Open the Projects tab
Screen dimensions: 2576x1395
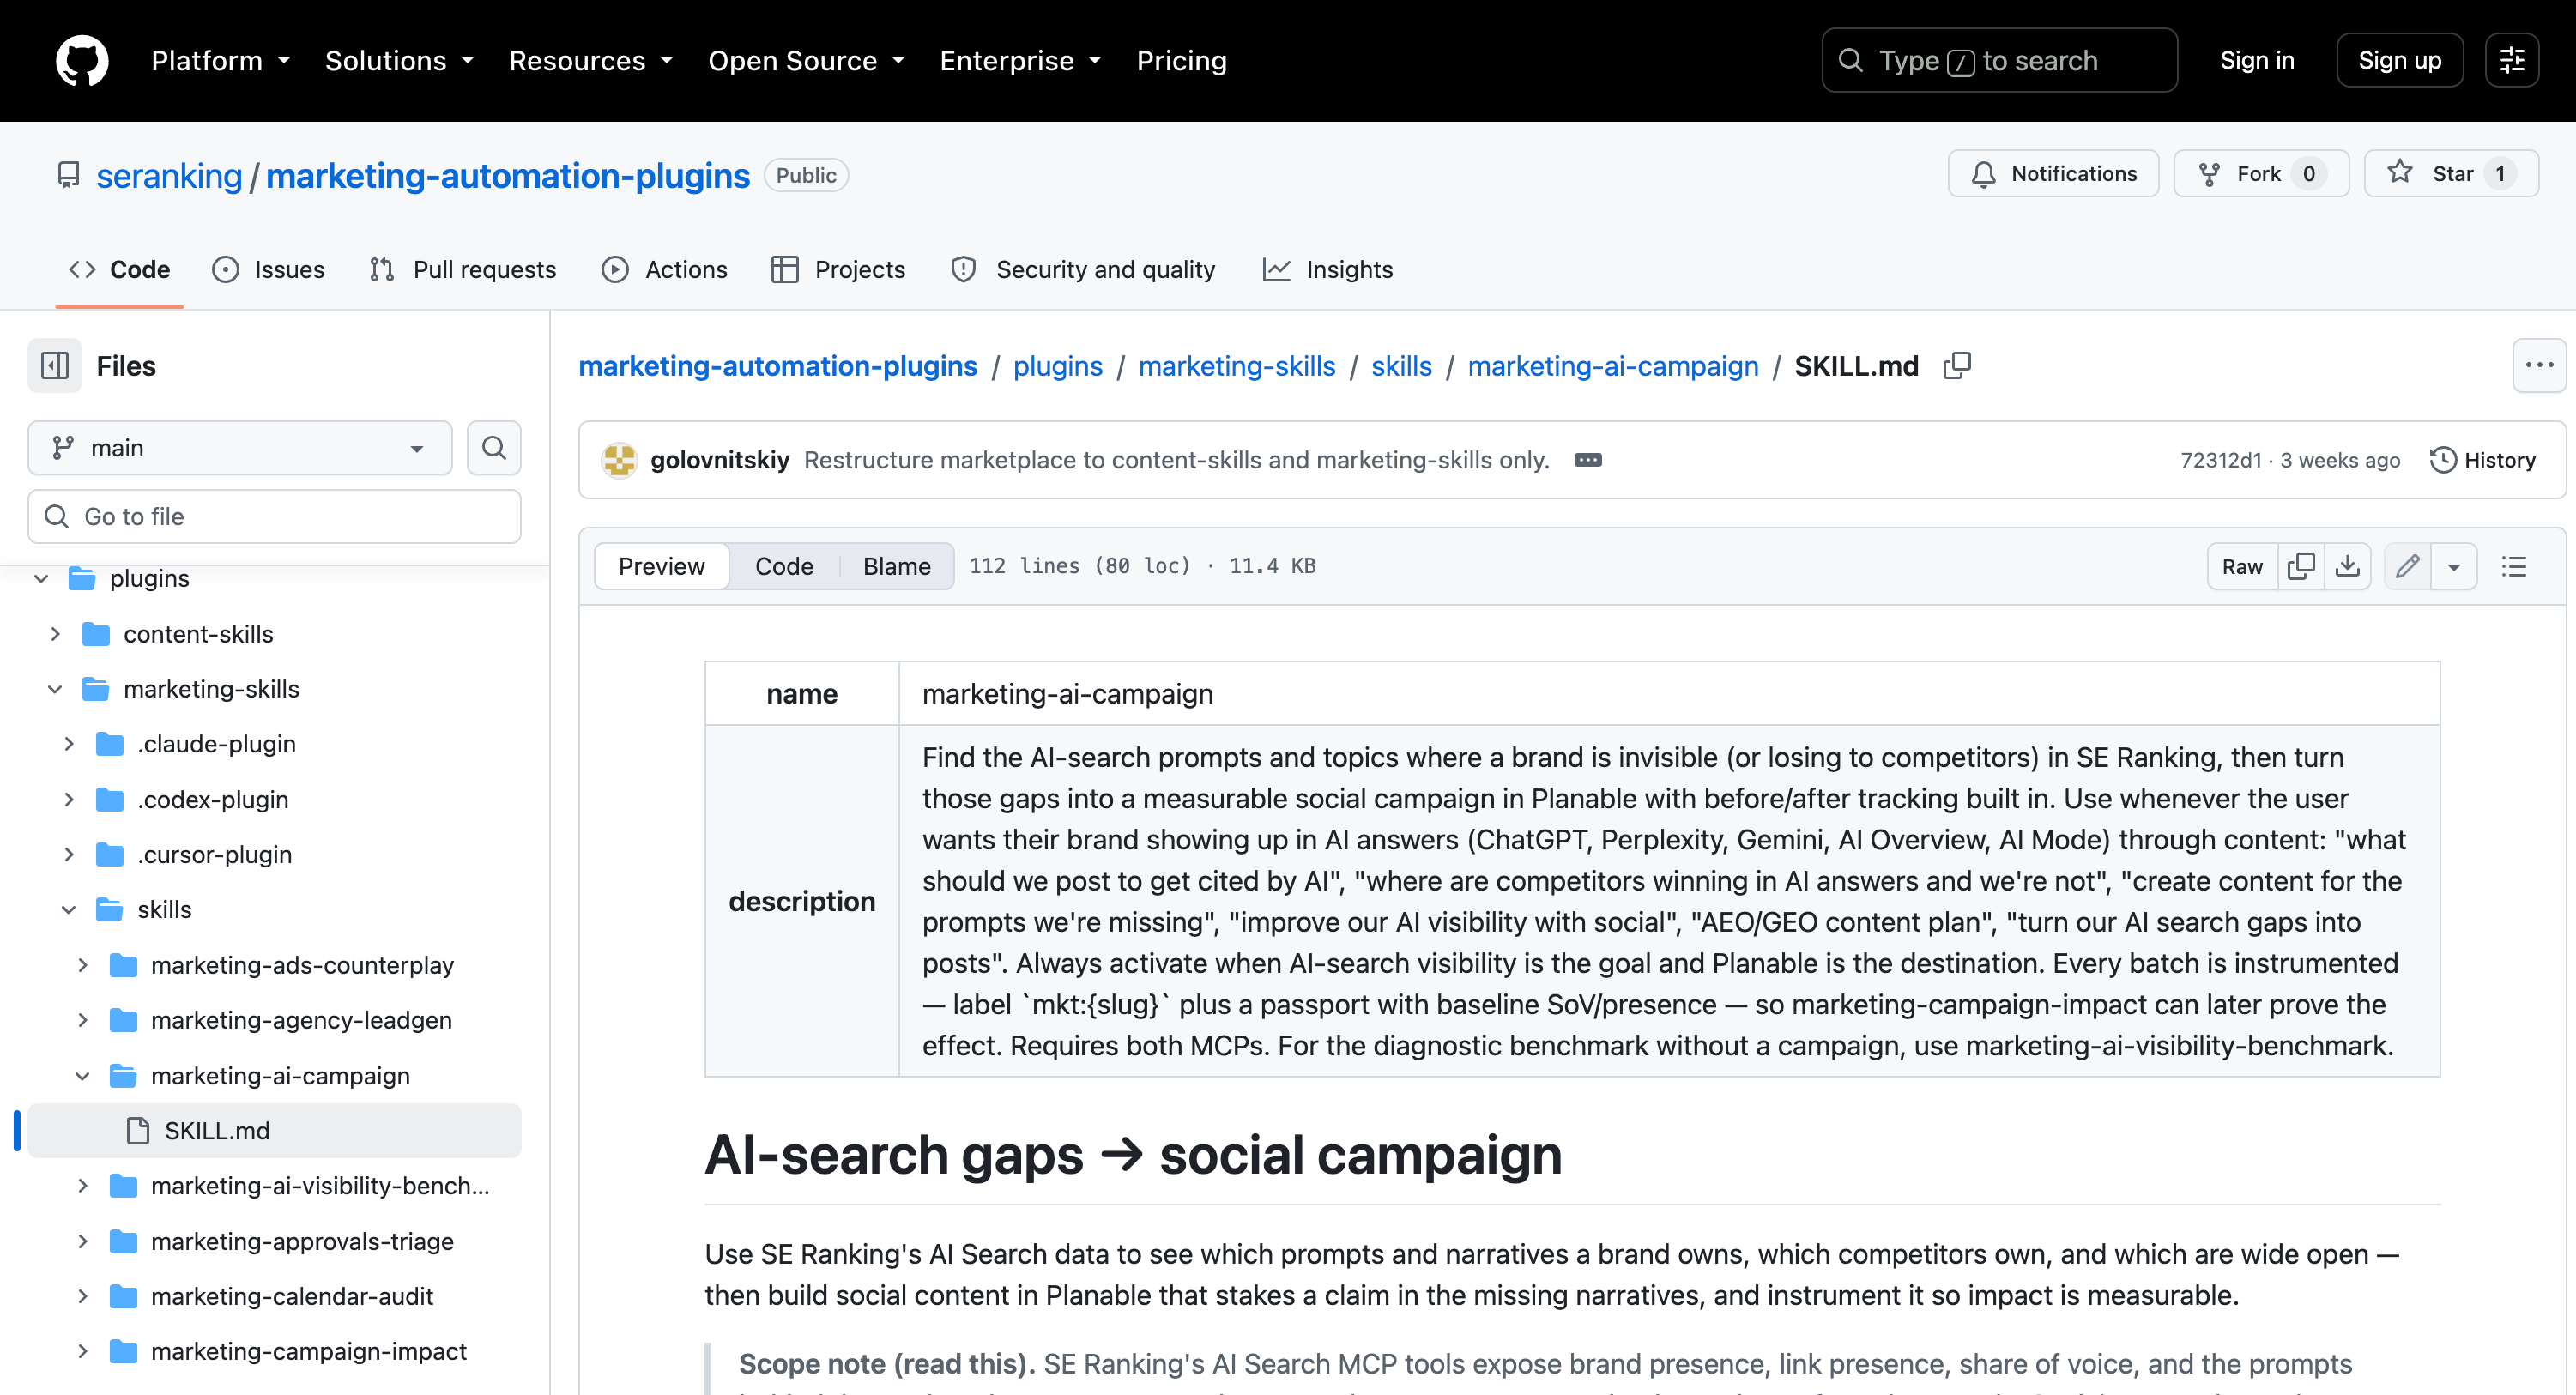[838, 269]
